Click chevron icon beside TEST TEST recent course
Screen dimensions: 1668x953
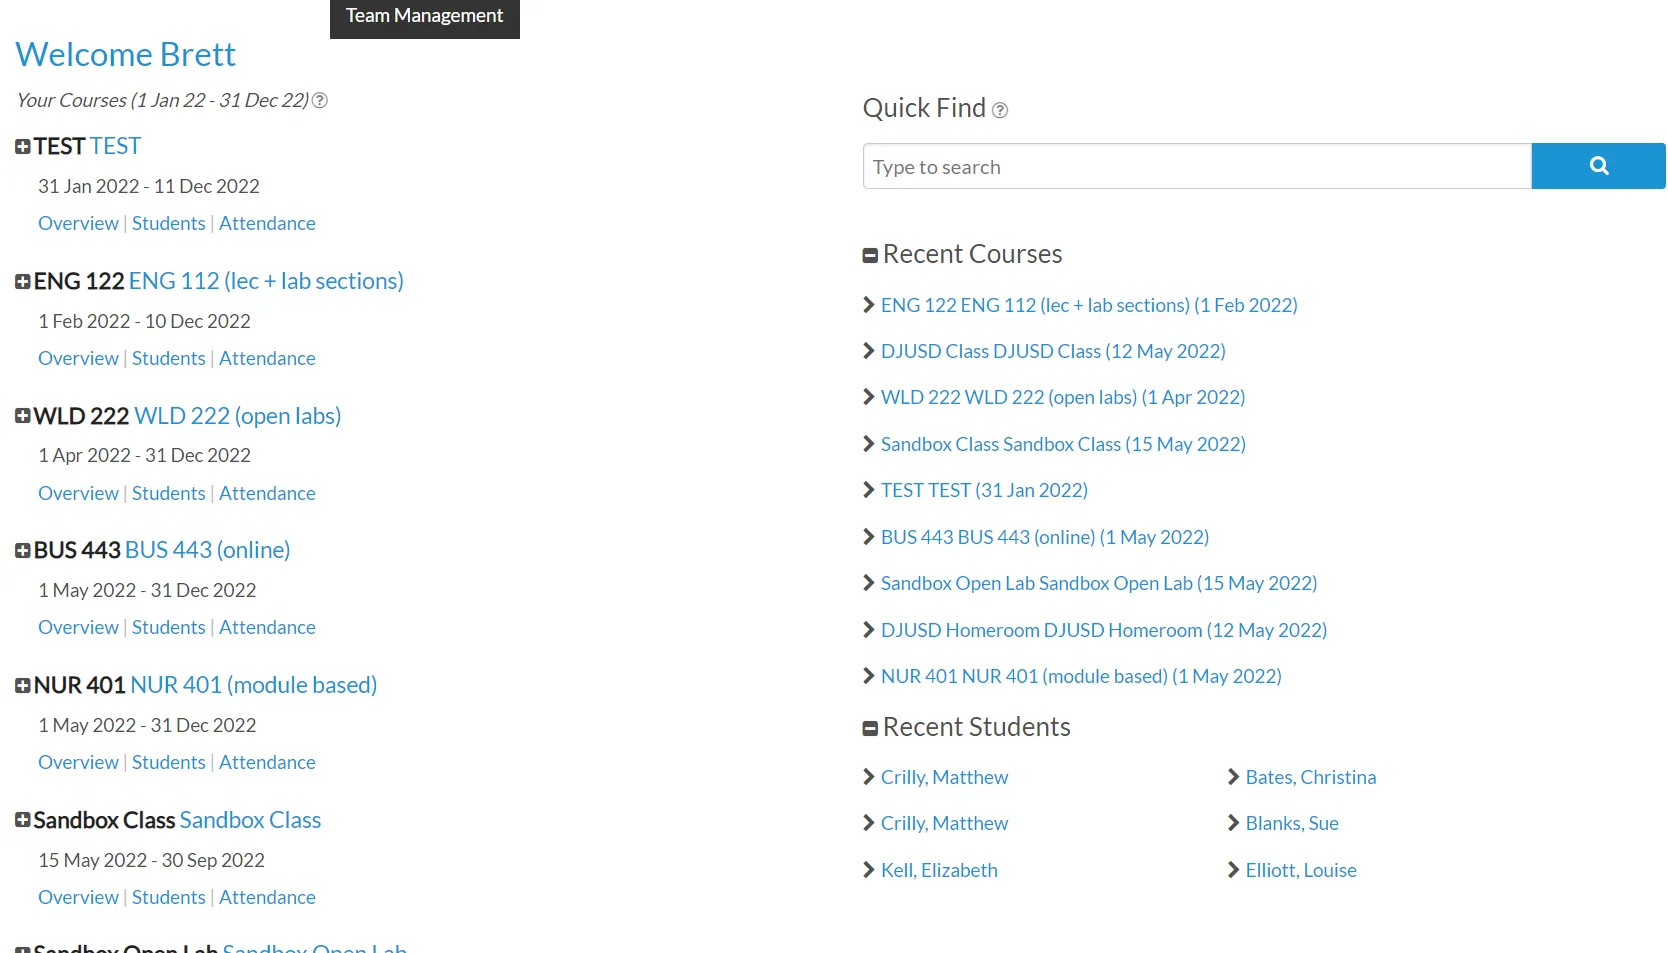[x=869, y=490]
